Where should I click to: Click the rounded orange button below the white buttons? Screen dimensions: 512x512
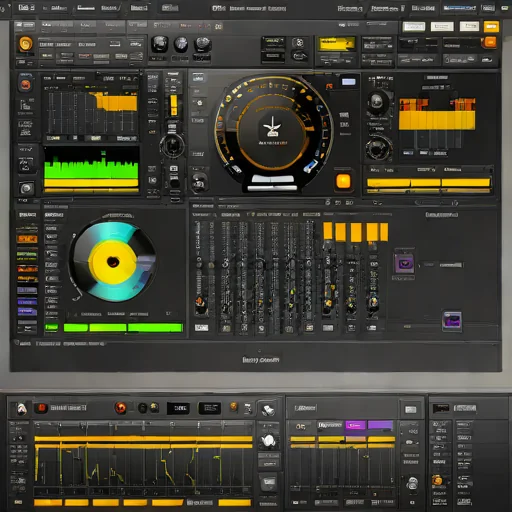pos(489,42)
